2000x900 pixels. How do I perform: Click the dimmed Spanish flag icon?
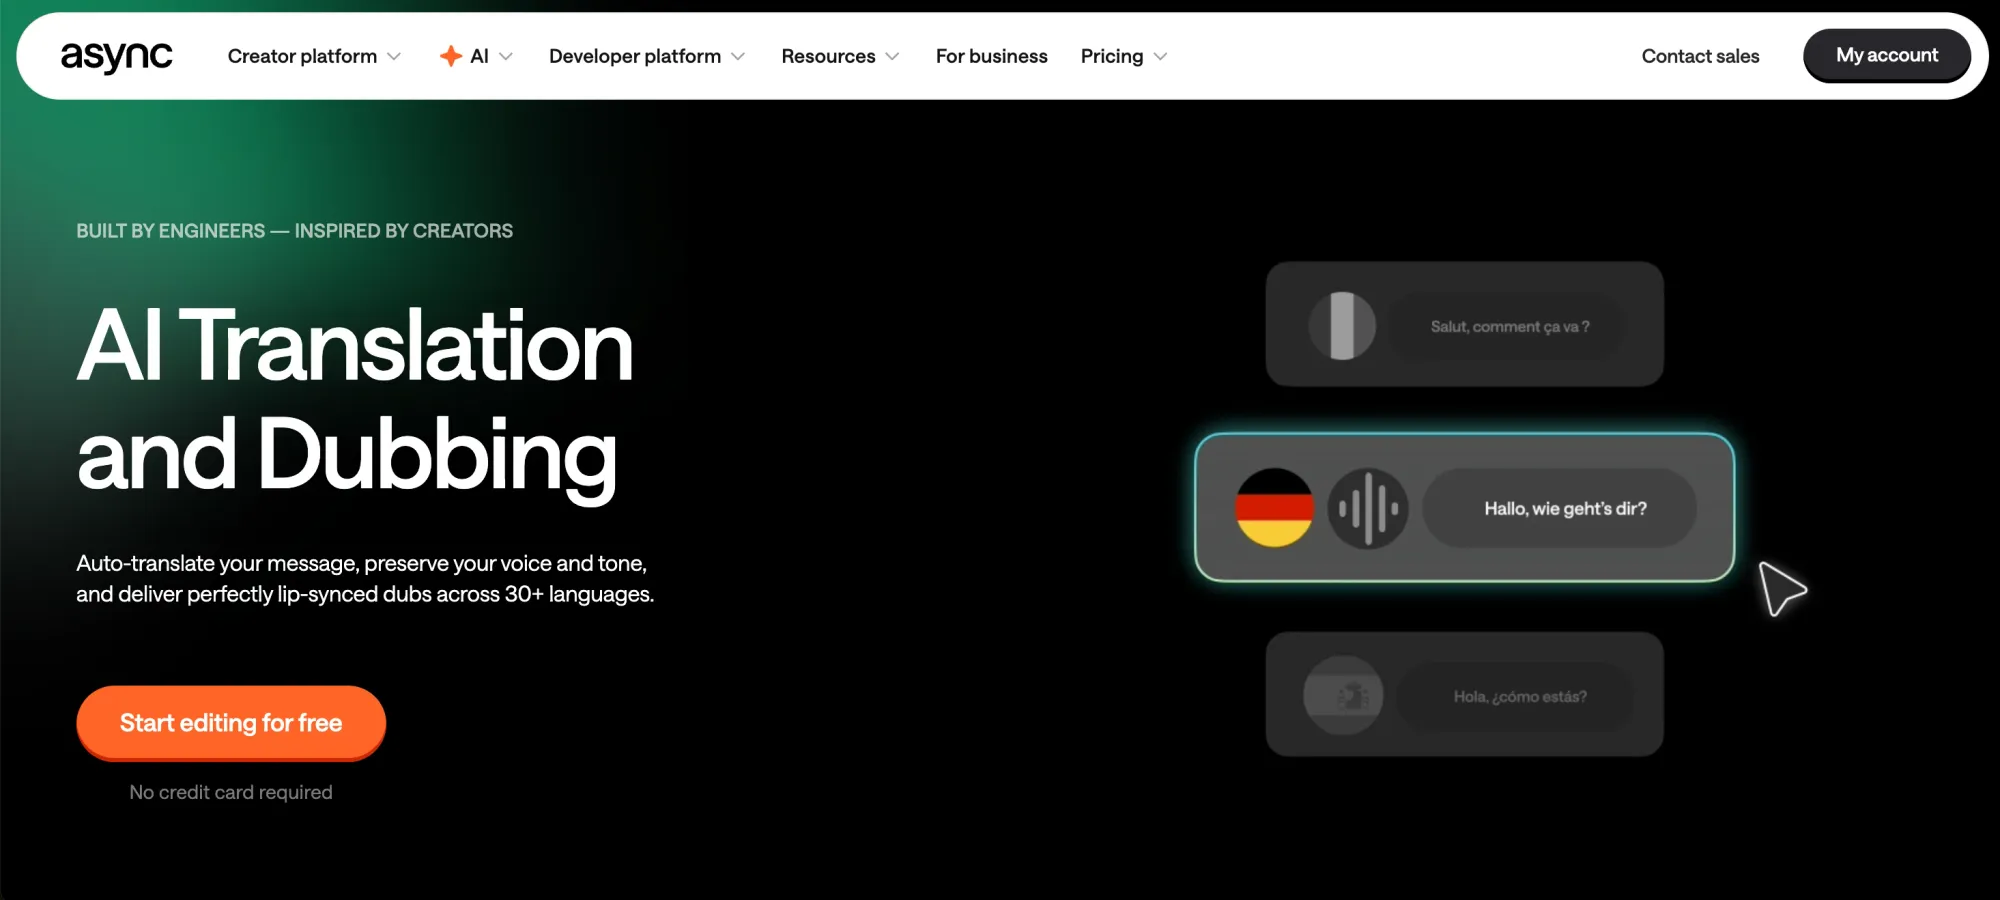pos(1343,696)
